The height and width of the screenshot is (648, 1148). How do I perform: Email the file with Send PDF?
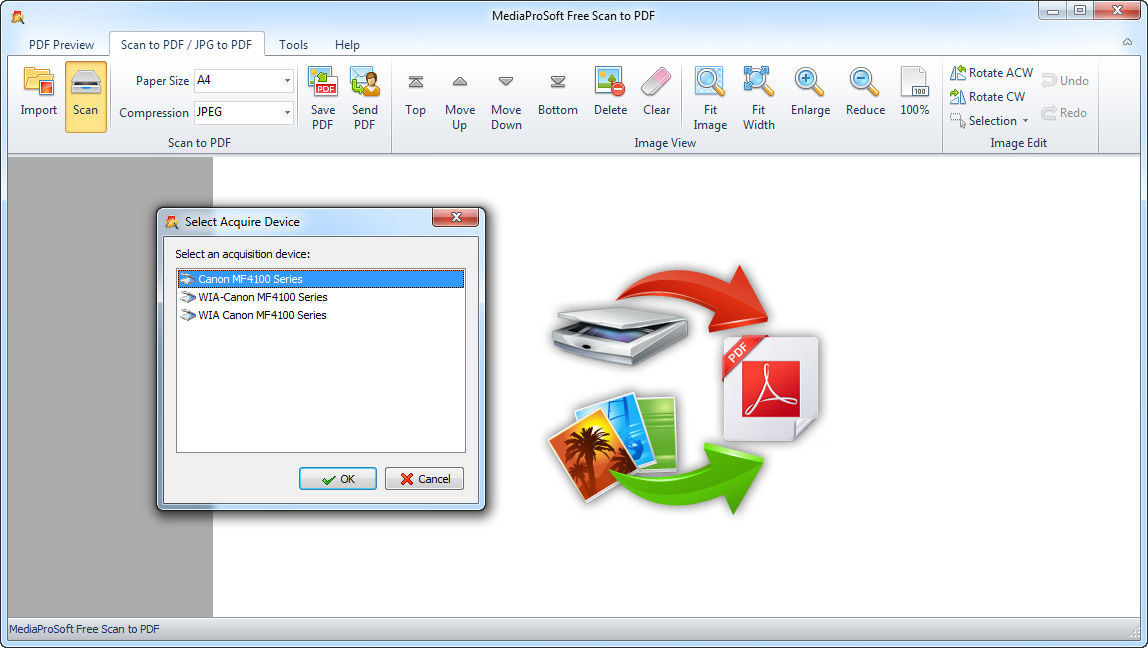[365, 98]
